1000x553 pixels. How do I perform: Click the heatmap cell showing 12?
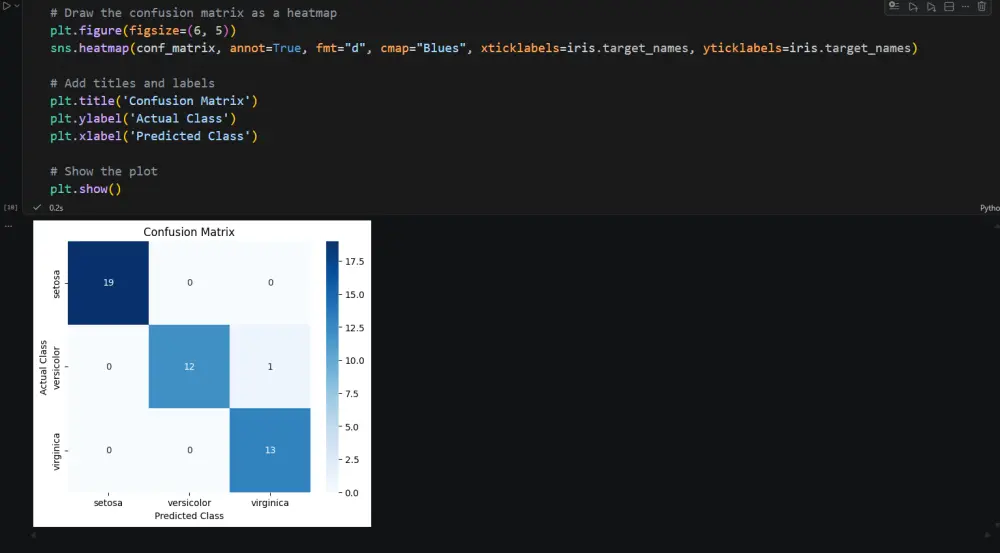pos(189,366)
